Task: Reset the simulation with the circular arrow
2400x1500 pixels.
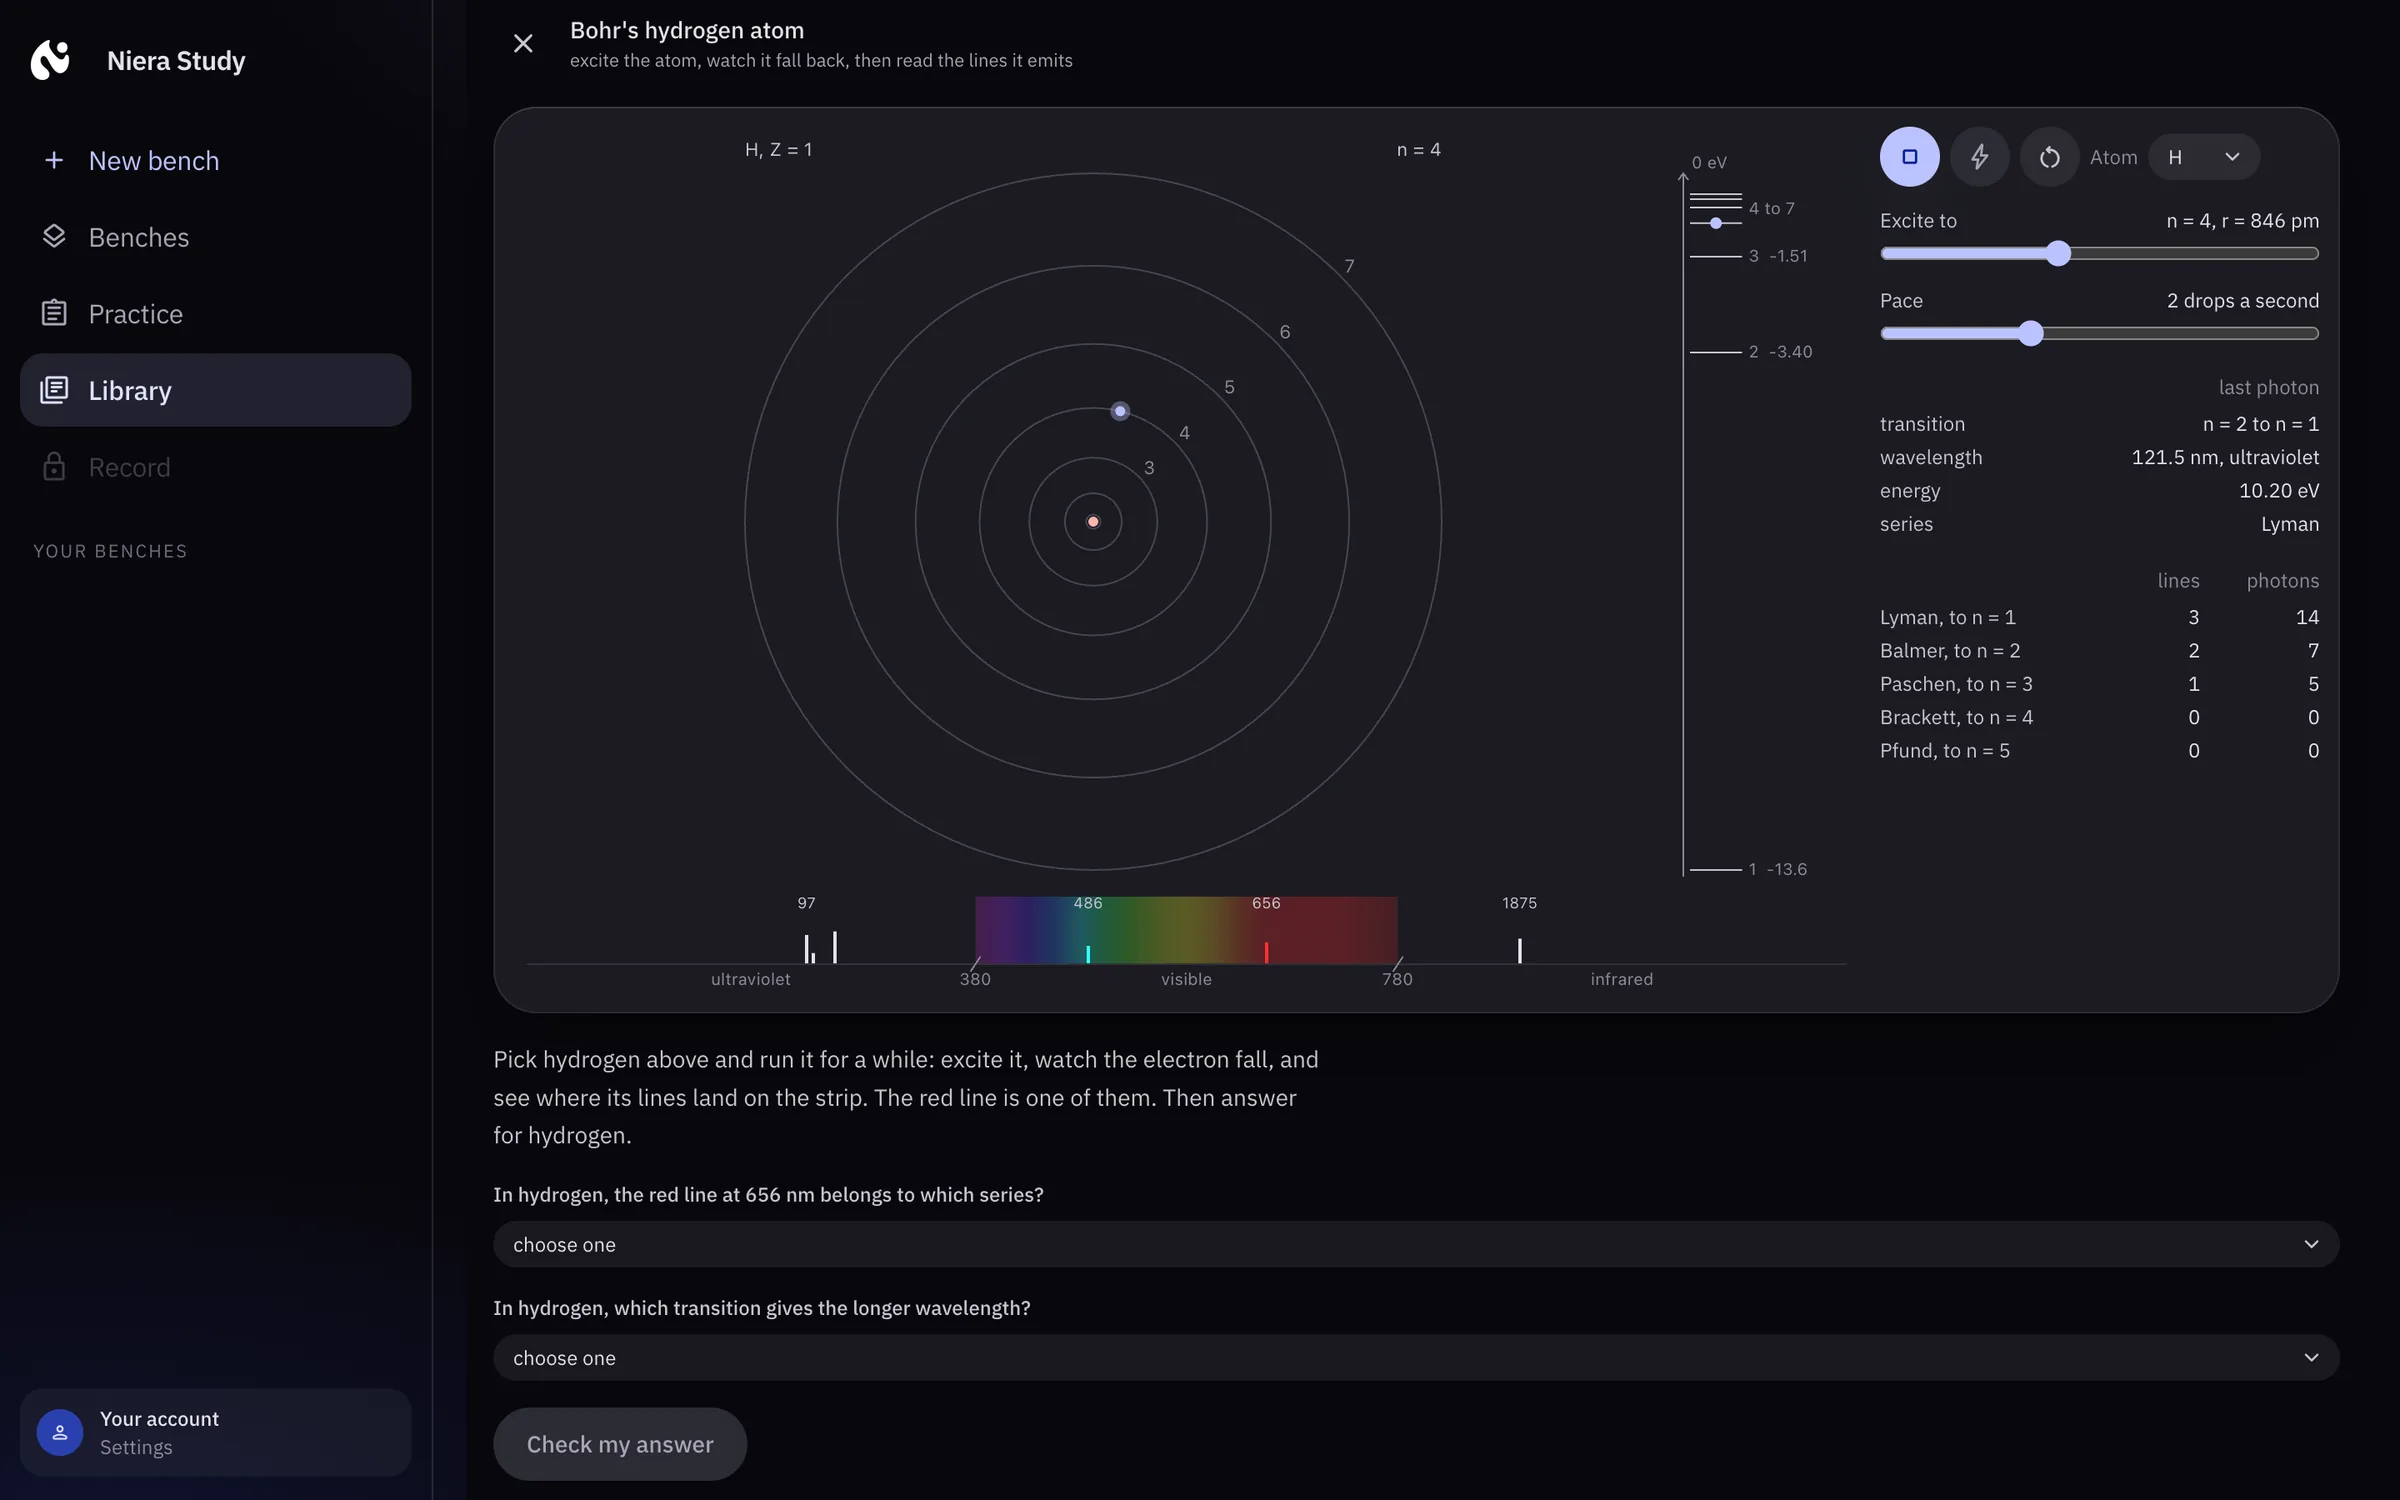Action: coord(2049,157)
